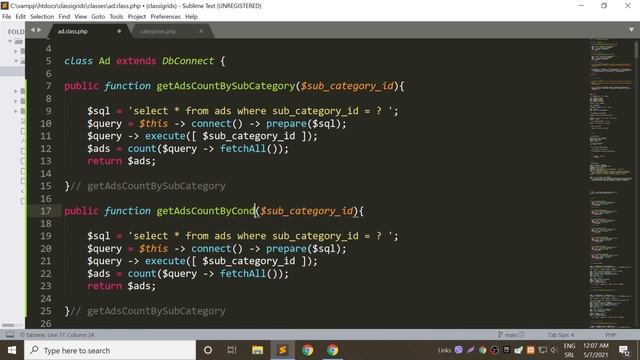Open the PHP syntax selector
This screenshot has width=640, height=360.
tap(610, 335)
